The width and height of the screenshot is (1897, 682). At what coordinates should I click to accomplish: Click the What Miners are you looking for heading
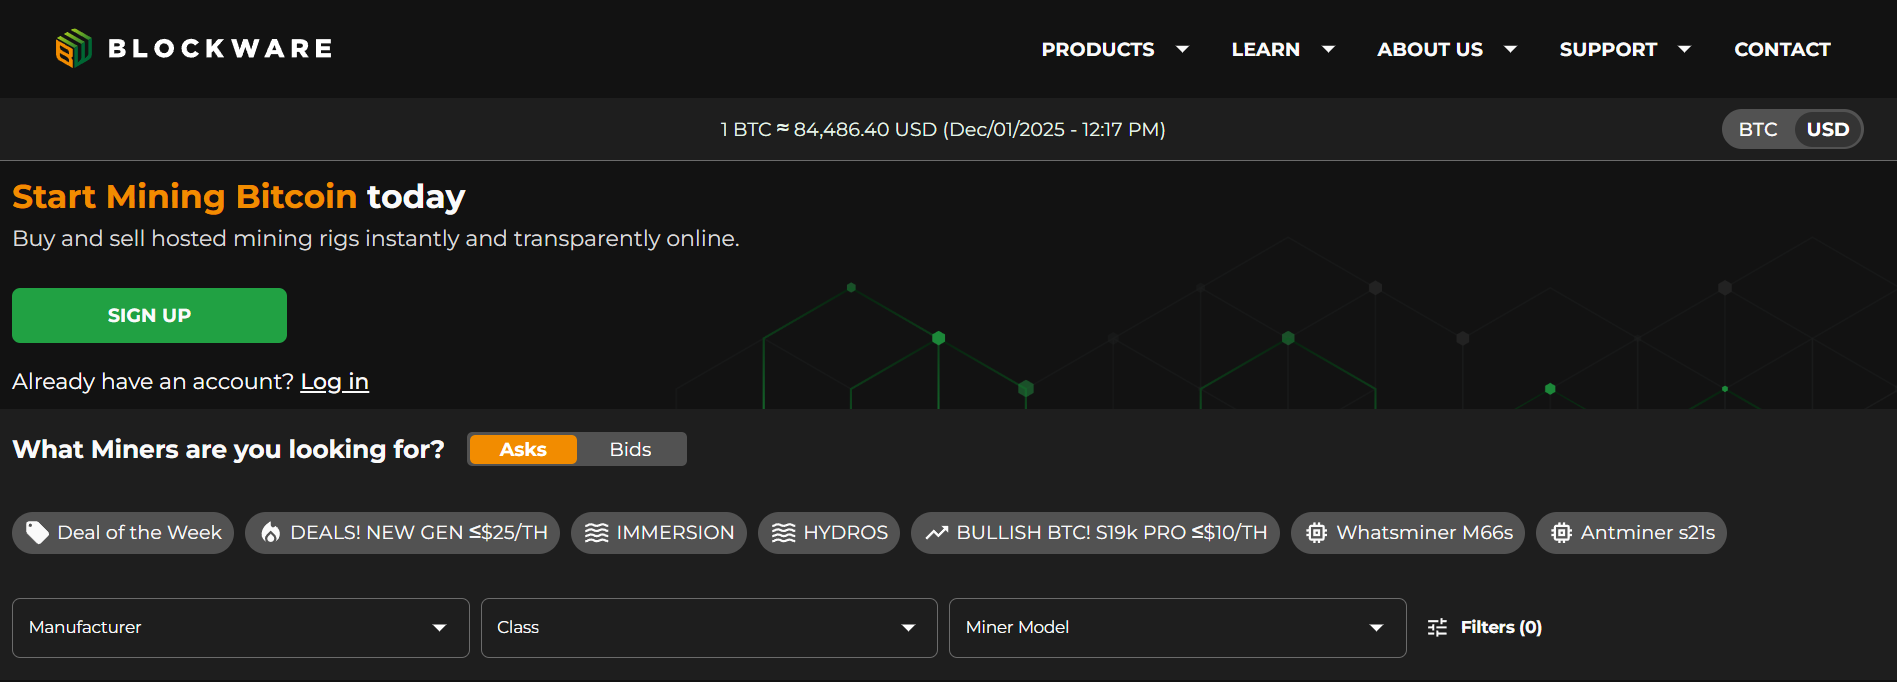228,449
